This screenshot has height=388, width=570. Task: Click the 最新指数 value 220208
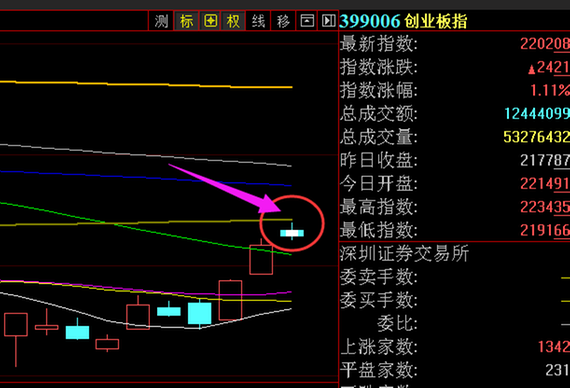pyautogui.click(x=545, y=44)
